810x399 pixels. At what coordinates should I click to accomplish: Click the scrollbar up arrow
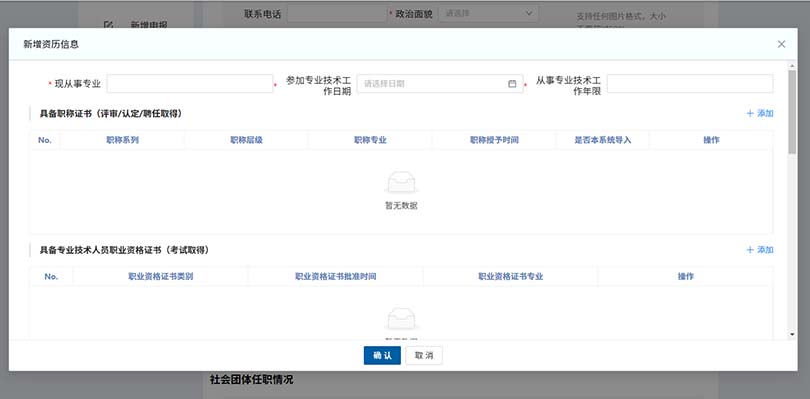(x=792, y=65)
